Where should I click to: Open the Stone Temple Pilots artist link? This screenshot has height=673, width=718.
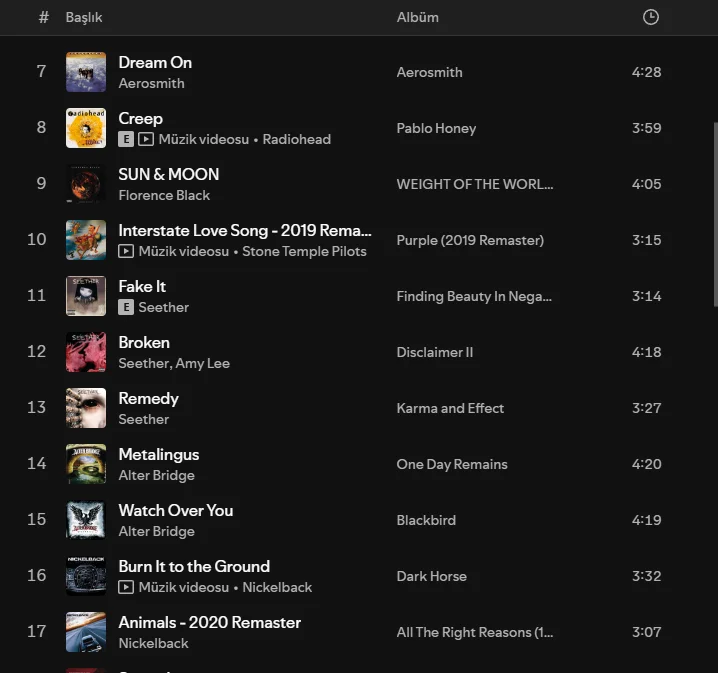click(305, 251)
